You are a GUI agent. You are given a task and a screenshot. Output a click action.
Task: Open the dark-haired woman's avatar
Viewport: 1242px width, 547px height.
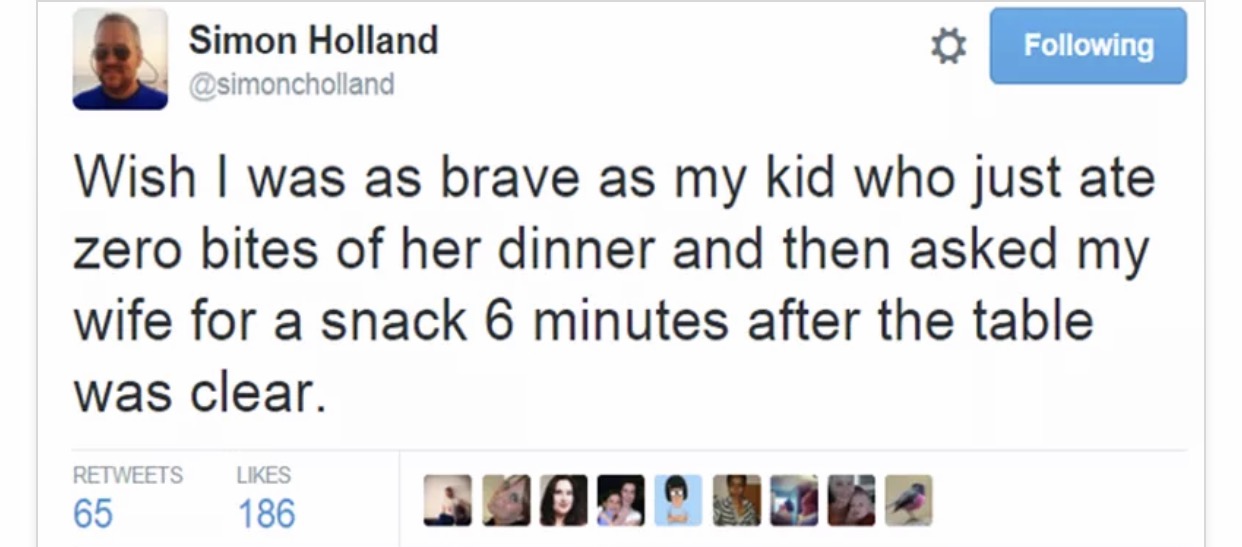564,500
